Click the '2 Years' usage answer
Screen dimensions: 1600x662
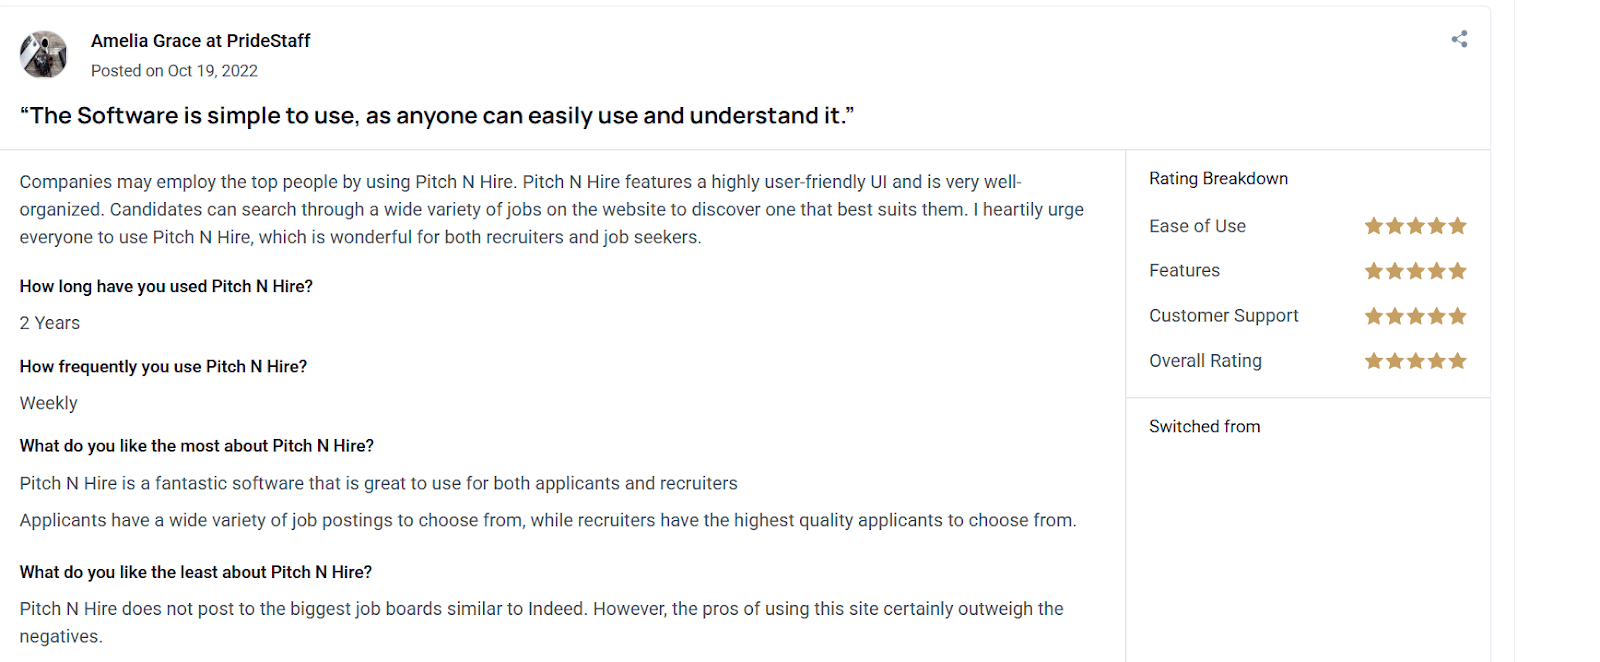(x=50, y=323)
